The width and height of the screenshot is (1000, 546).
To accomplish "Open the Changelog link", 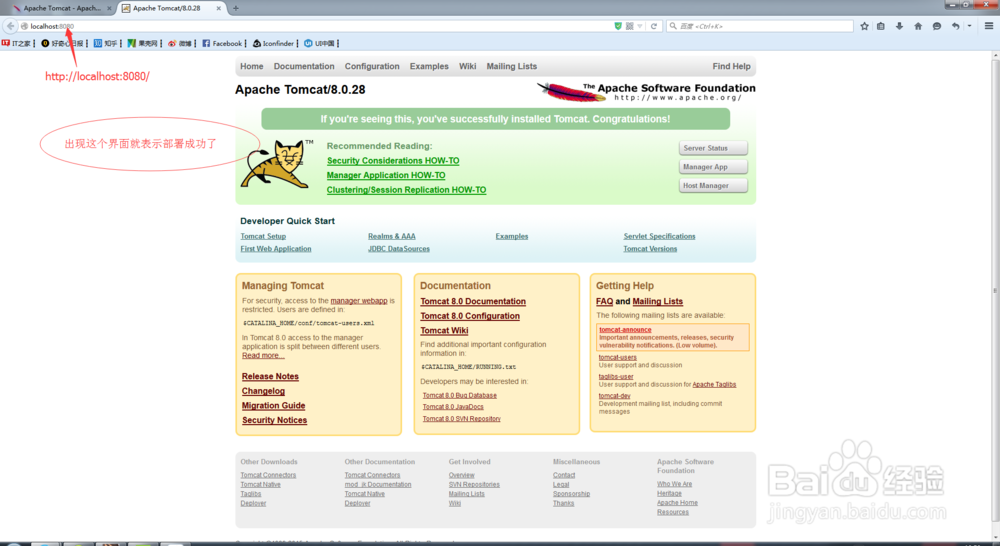I will (x=263, y=391).
